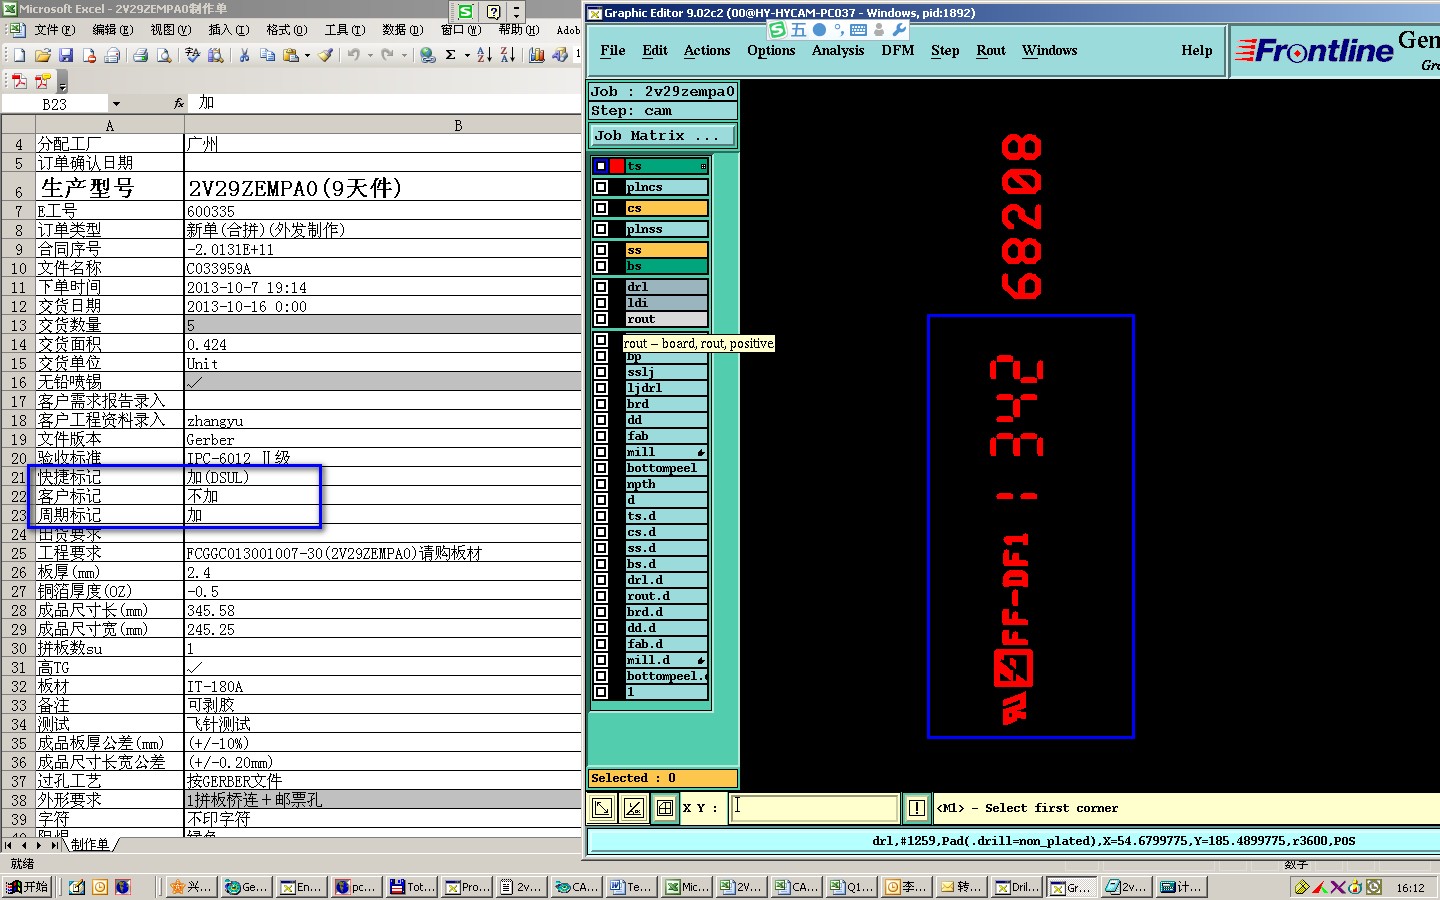Toggle display of the plnss layer
This screenshot has width=1440, height=900.
[601, 229]
